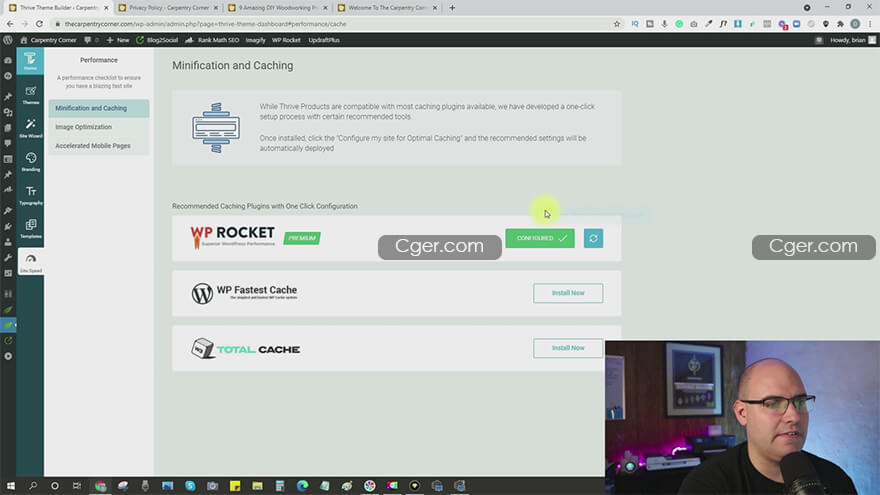Open Carpentry Corner site link in admin bar
This screenshot has width=880, height=495.
pos(48,40)
